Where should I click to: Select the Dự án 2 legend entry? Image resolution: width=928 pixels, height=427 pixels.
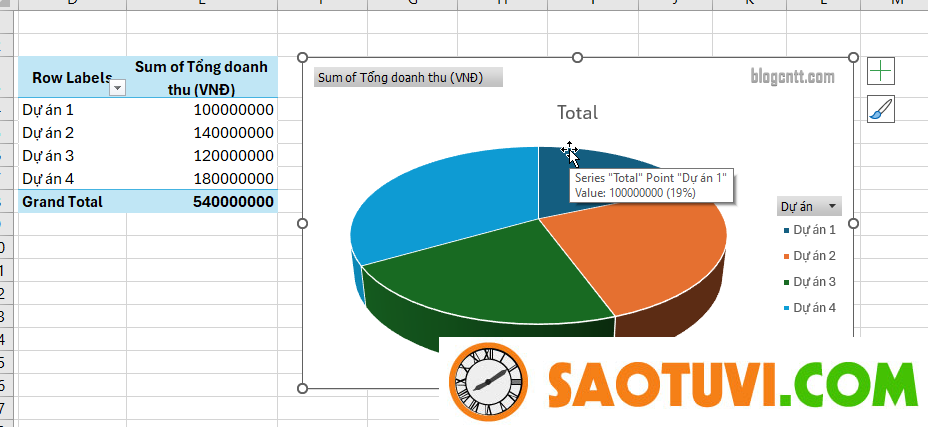coord(814,256)
